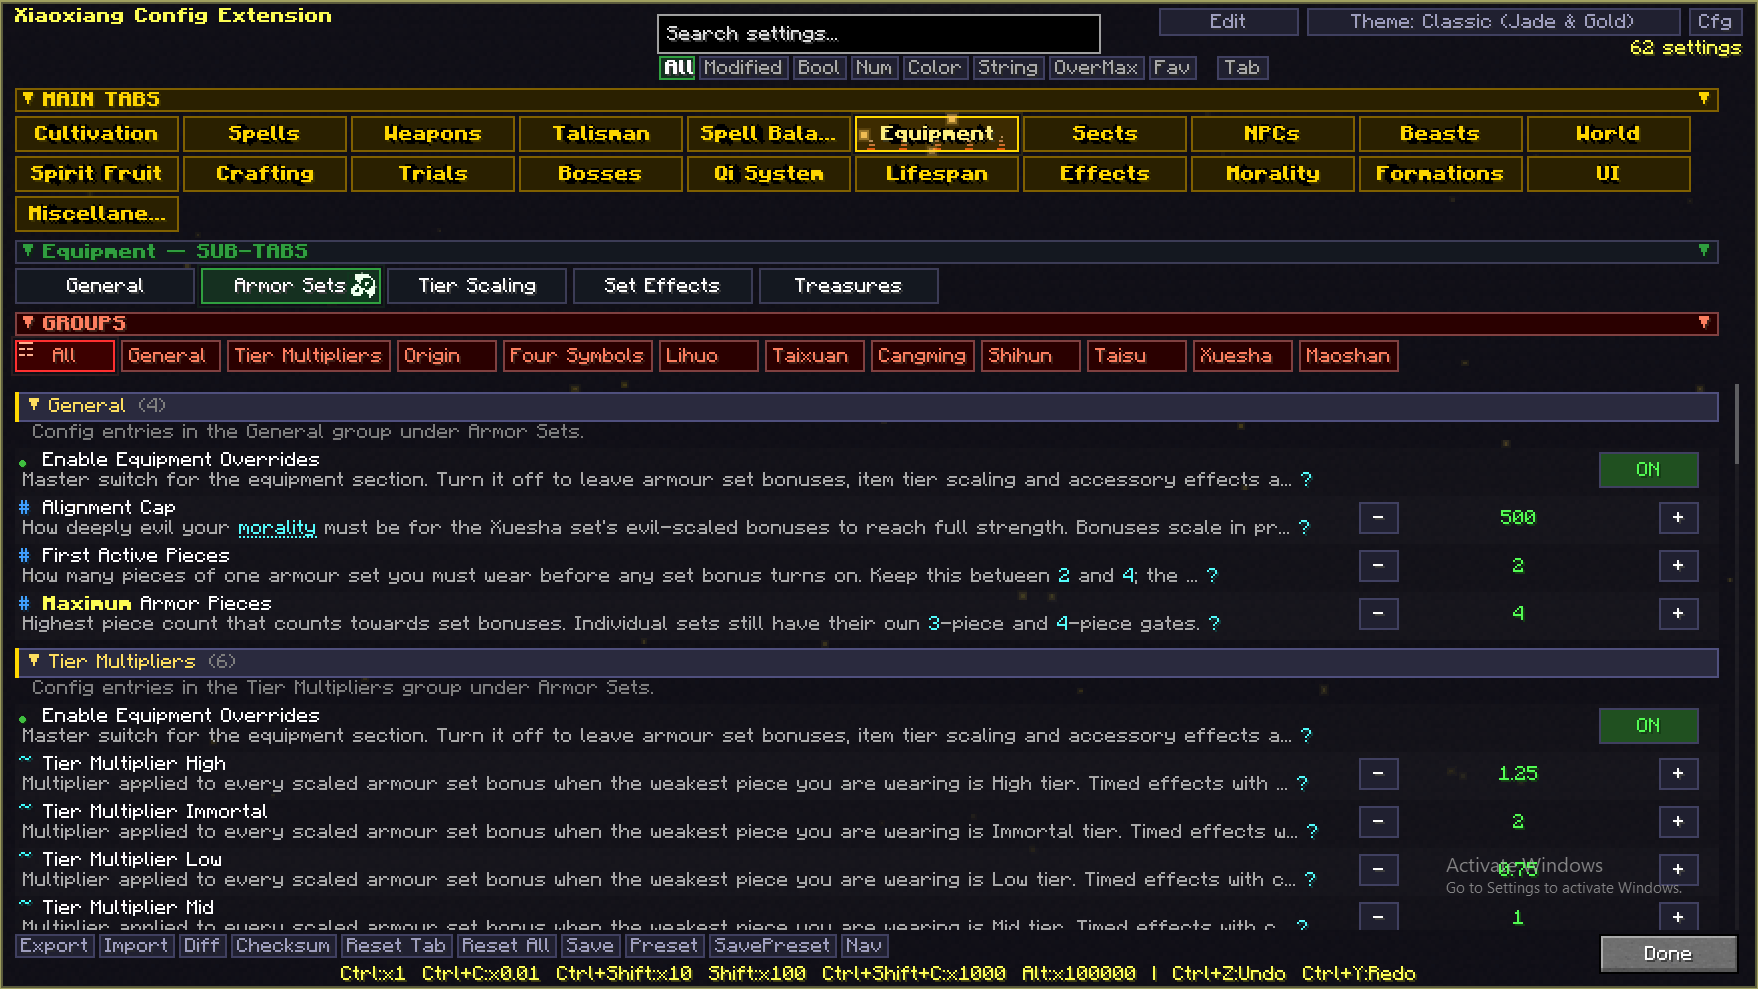1758x989 pixels.
Task: Click the Done button
Action: tap(1668, 953)
